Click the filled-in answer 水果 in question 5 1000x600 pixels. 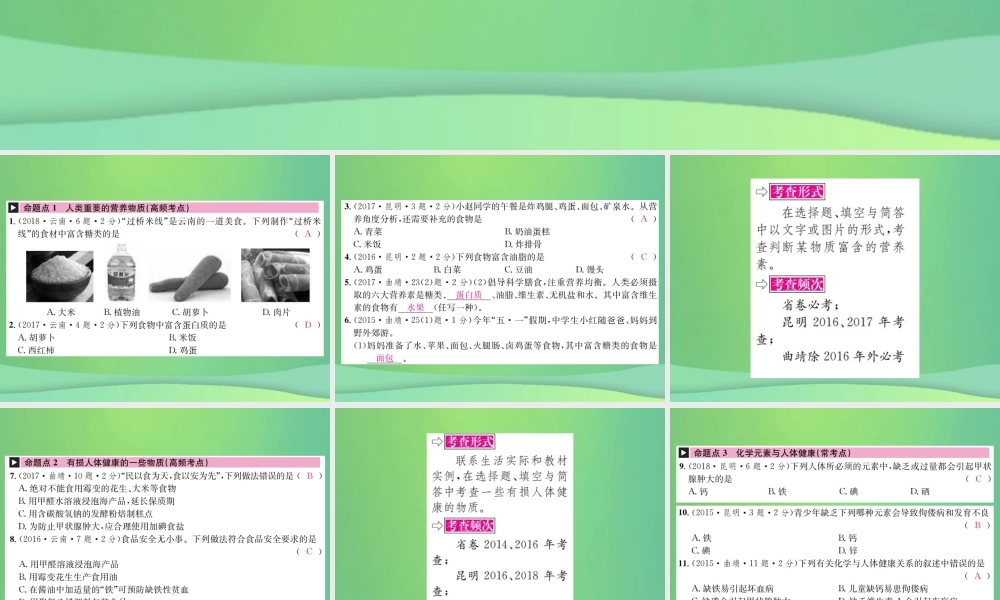tap(416, 307)
